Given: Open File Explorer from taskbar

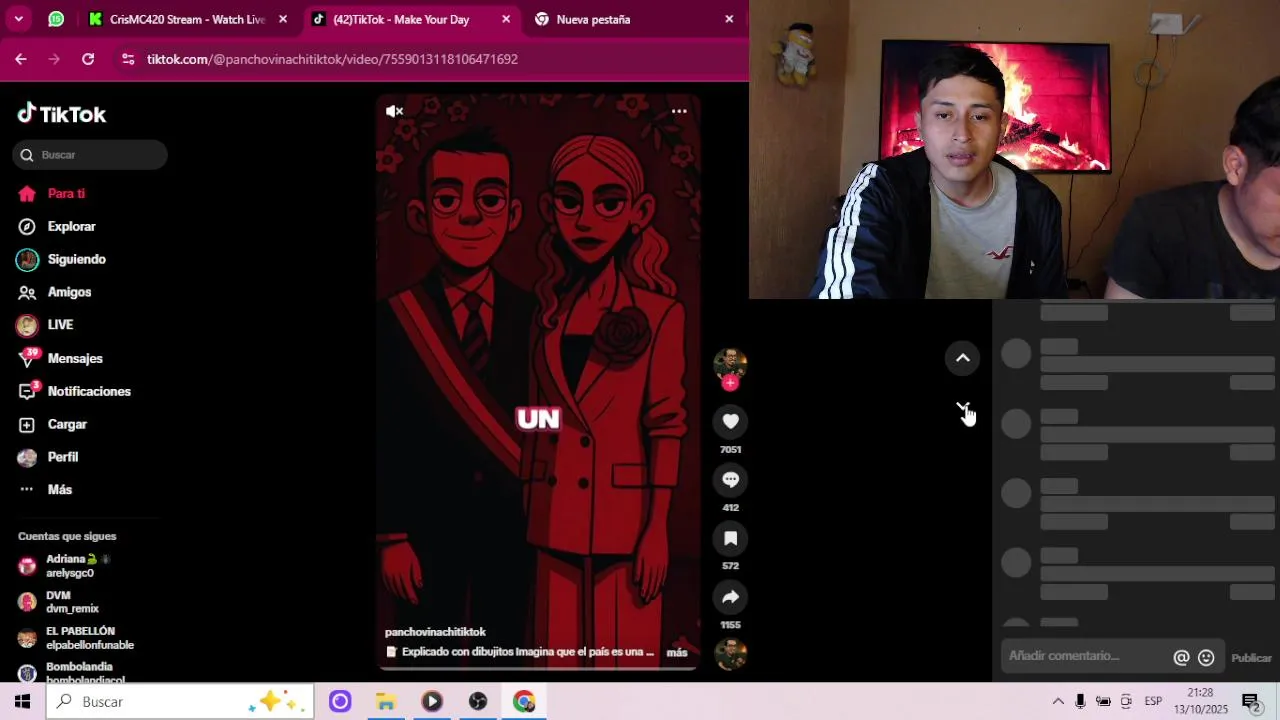Looking at the screenshot, I should 386,702.
